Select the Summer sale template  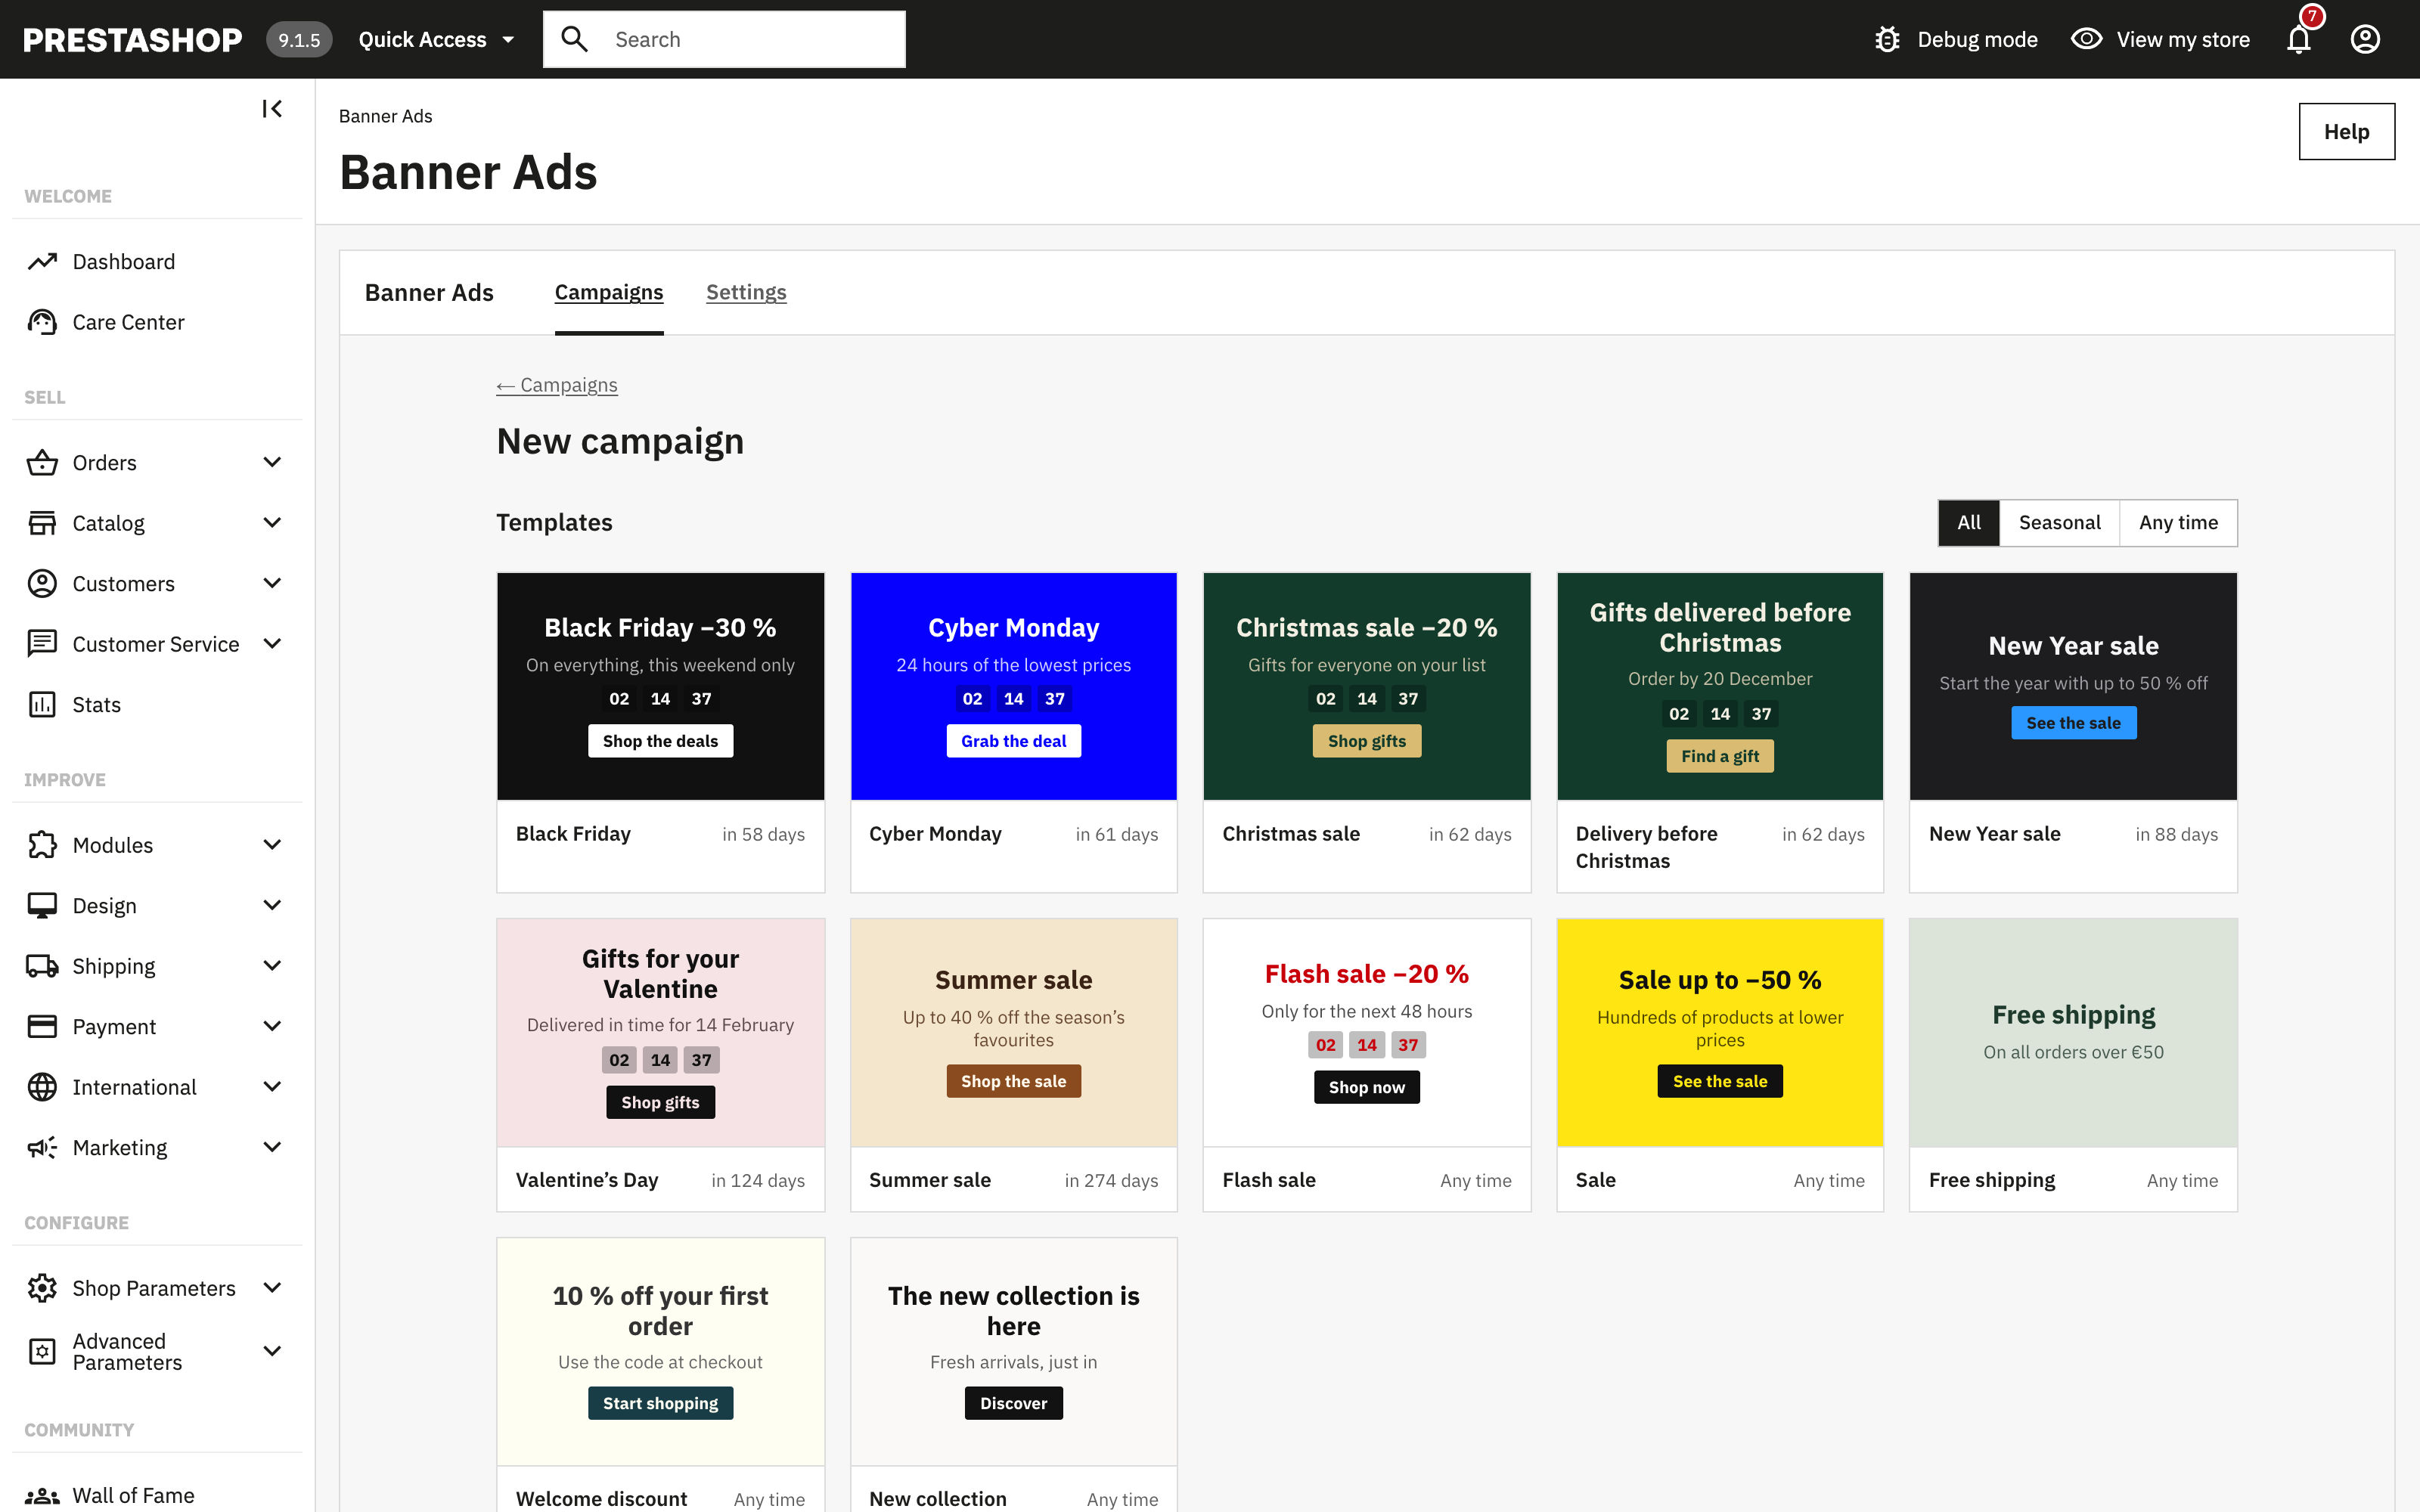tap(1013, 1065)
